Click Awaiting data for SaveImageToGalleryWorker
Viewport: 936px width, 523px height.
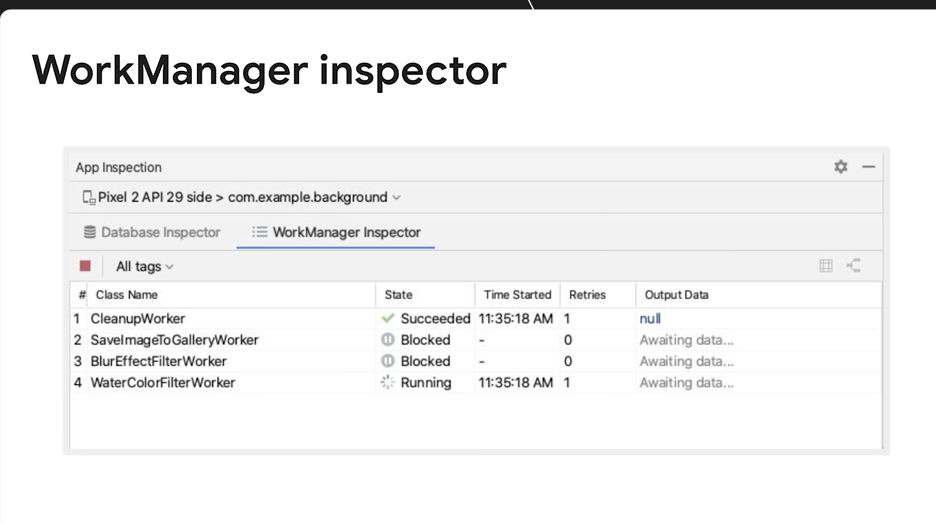686,340
